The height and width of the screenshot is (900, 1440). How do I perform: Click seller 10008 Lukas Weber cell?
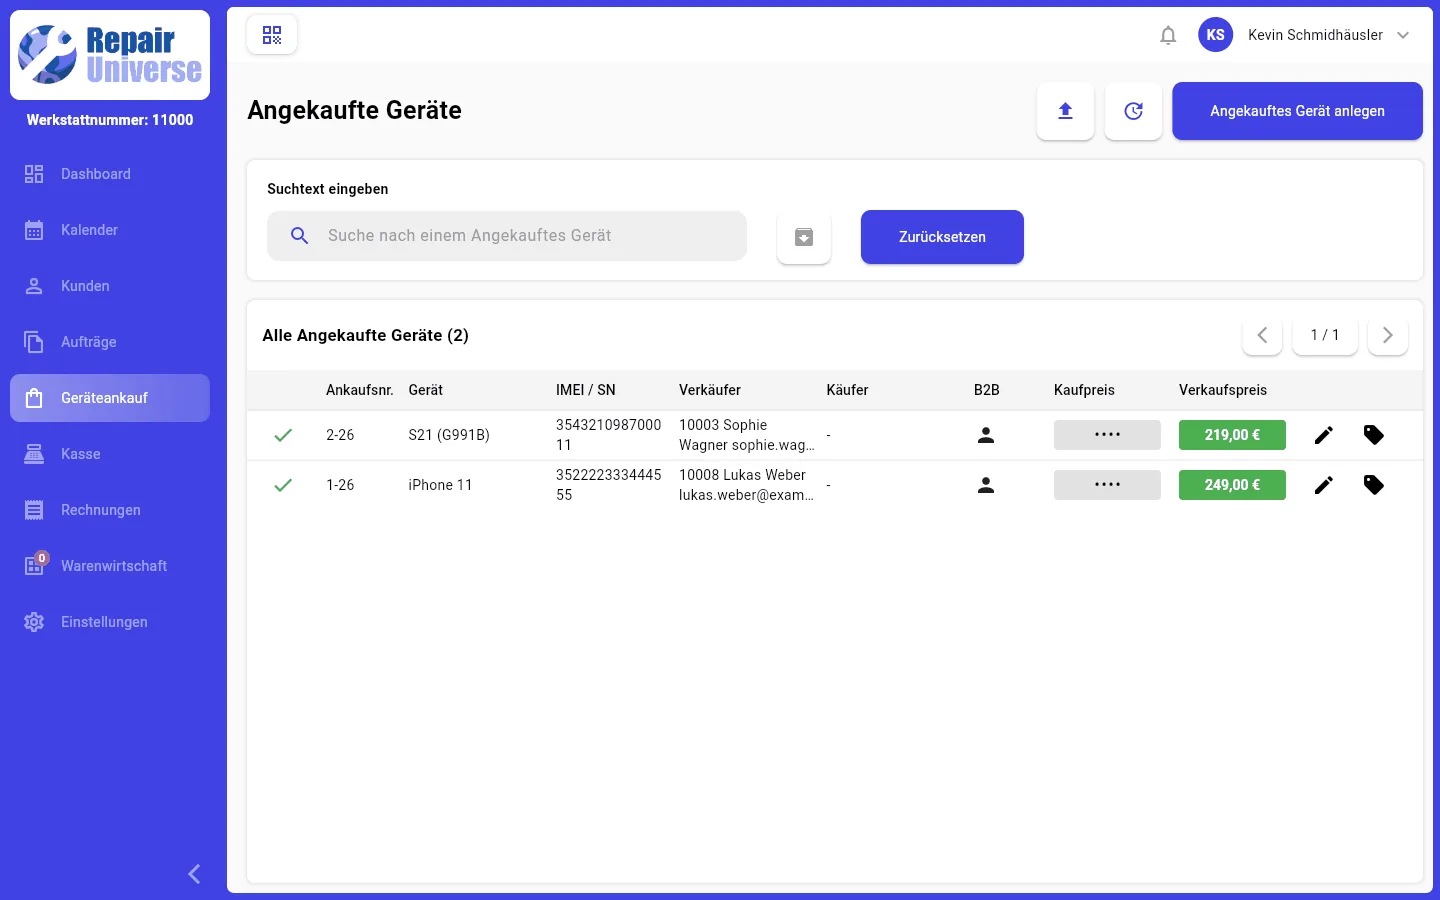pyautogui.click(x=746, y=485)
